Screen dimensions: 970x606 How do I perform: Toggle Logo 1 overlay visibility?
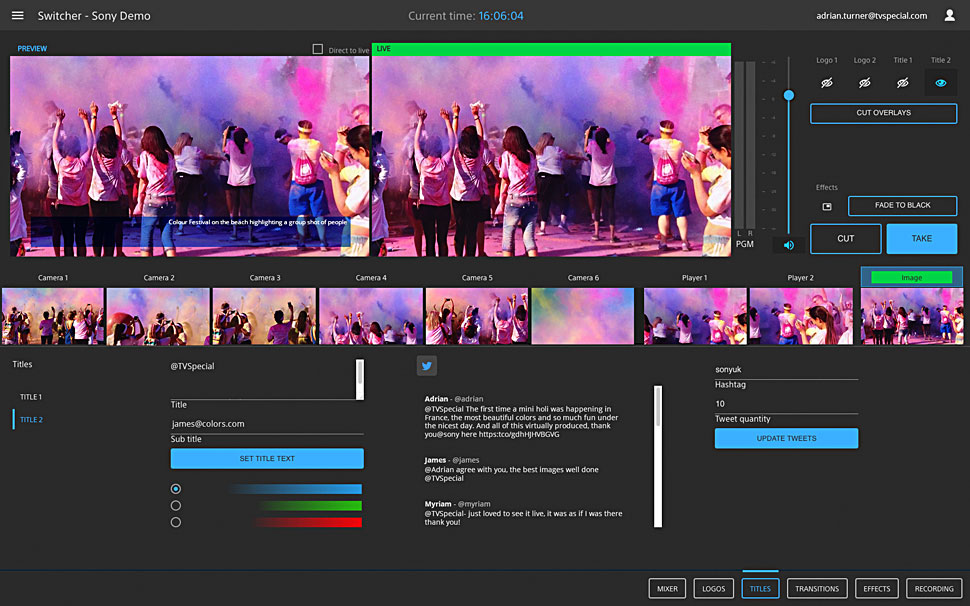click(827, 83)
